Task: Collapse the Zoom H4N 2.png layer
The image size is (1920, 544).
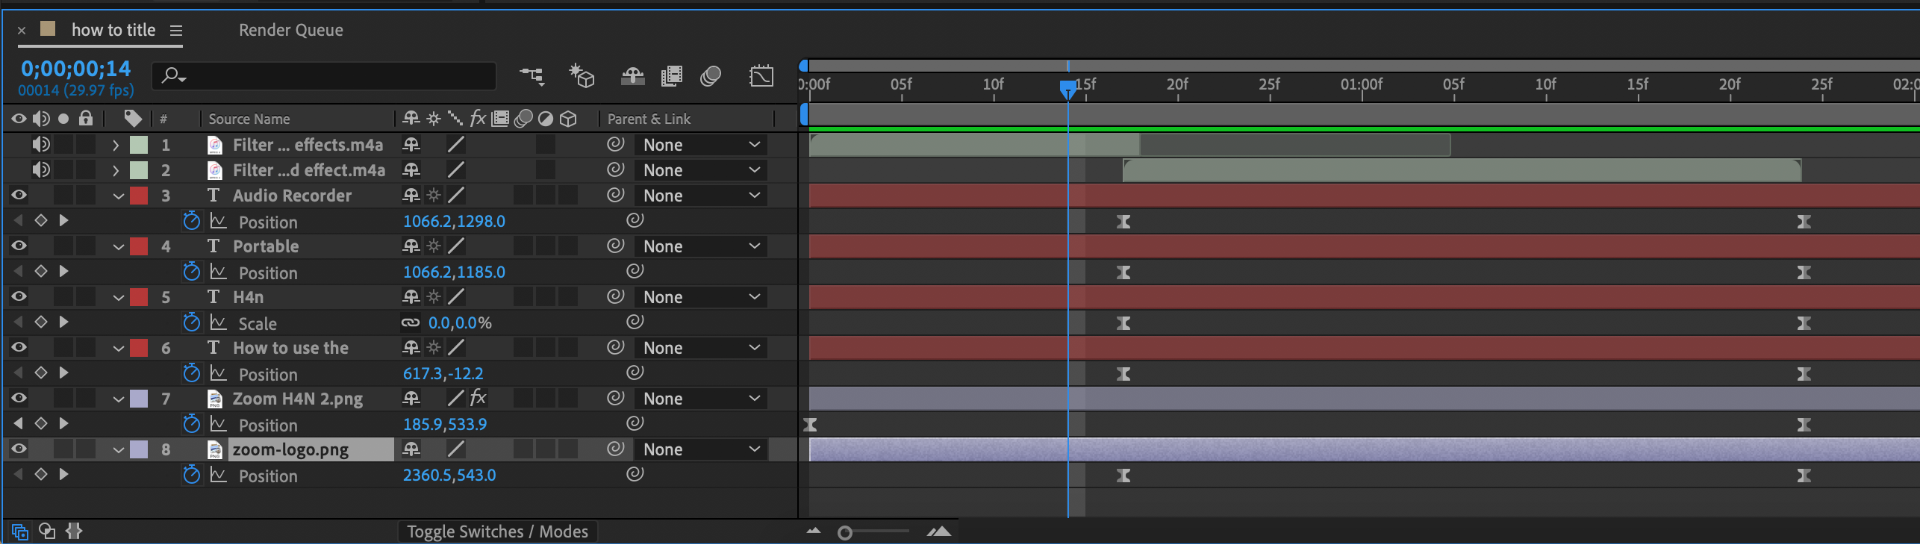Action: (x=118, y=399)
